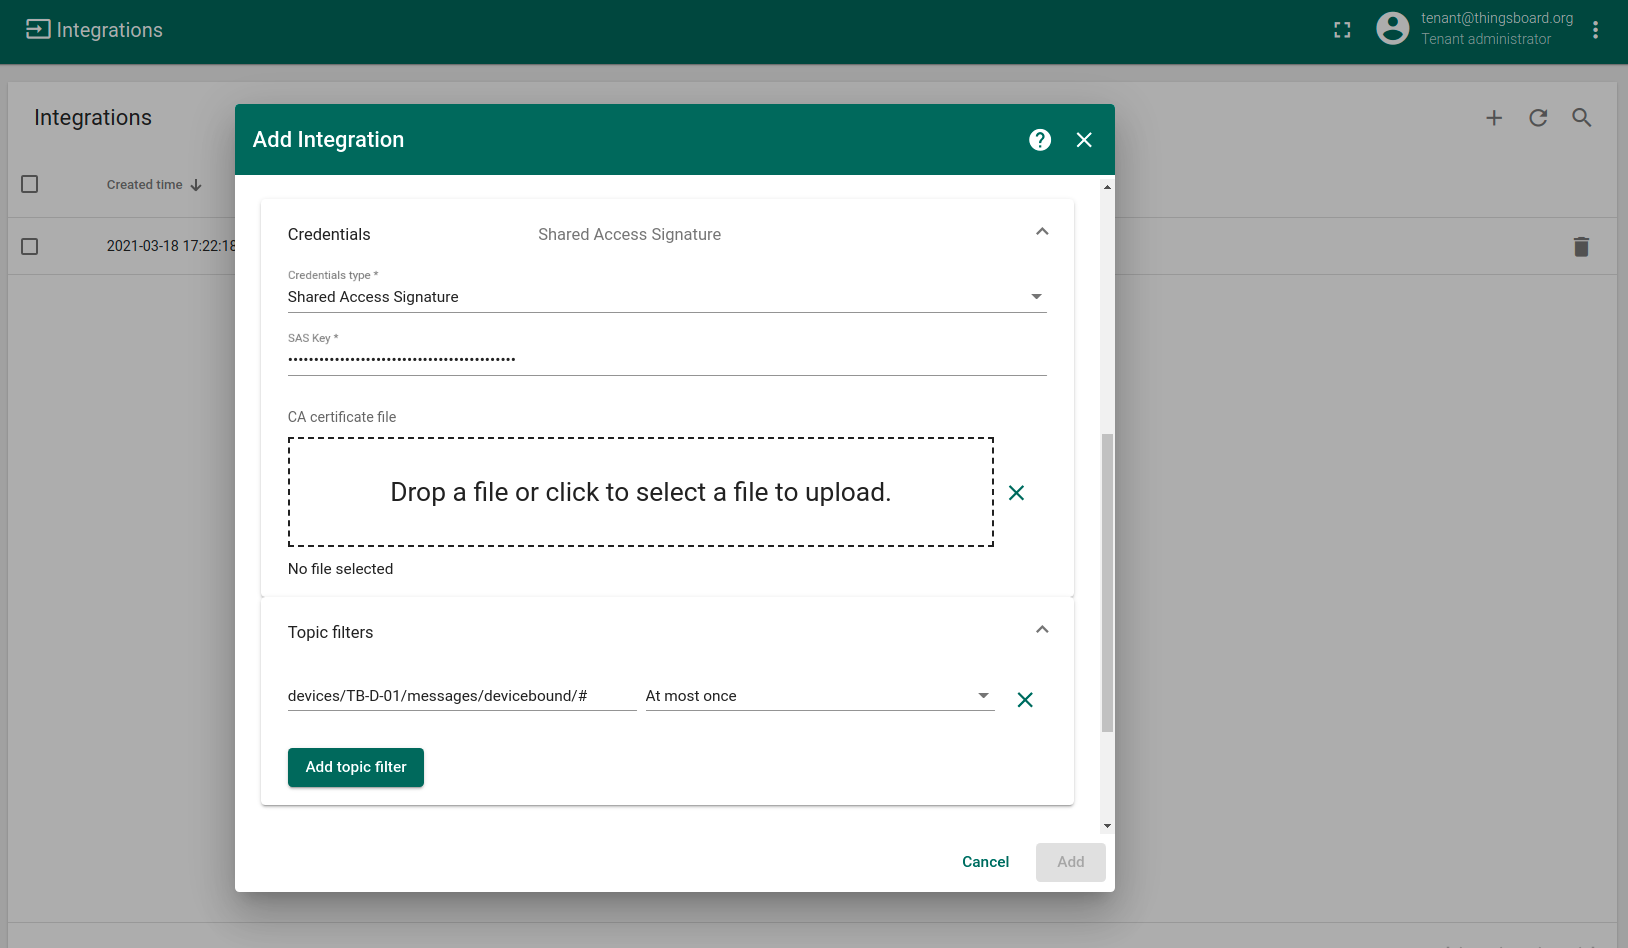The width and height of the screenshot is (1628, 948).
Task: Click the dialog scroll up arrow
Action: click(x=1107, y=187)
